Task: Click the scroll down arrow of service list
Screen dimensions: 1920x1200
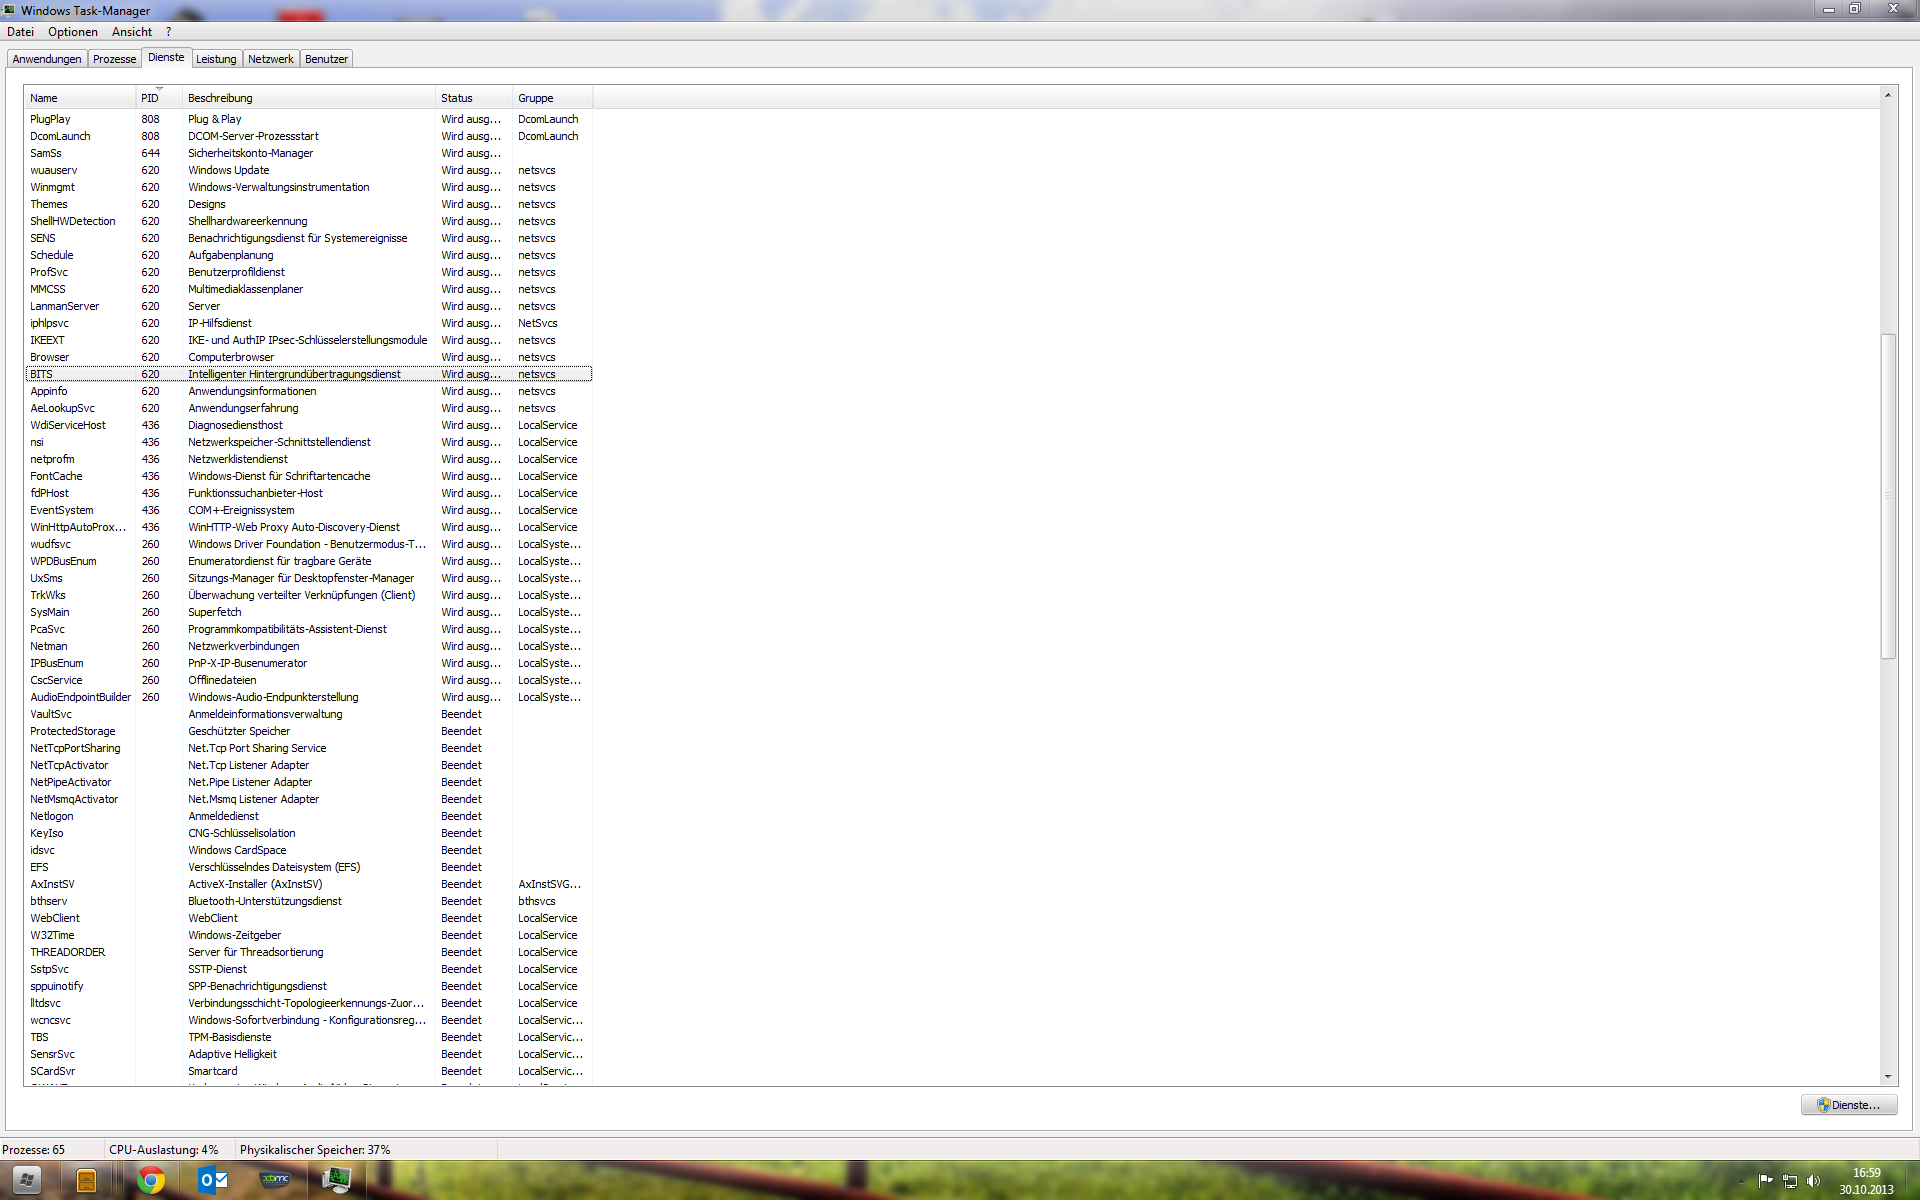Action: coord(1888,1077)
